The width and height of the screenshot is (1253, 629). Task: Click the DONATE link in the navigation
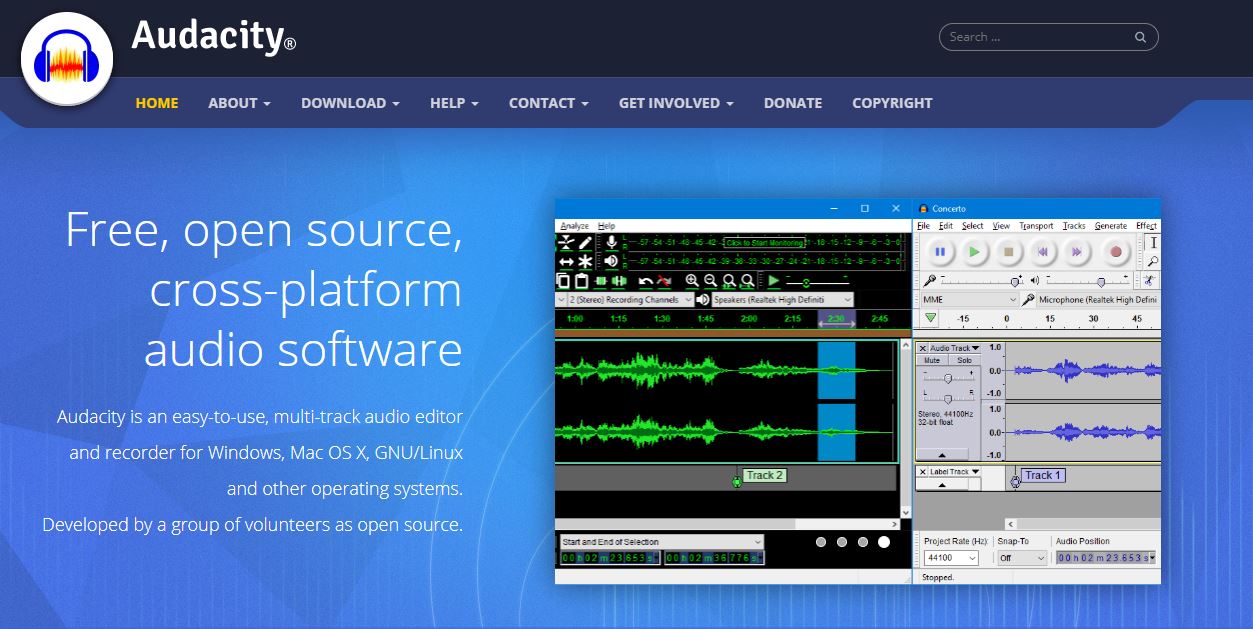pos(793,103)
